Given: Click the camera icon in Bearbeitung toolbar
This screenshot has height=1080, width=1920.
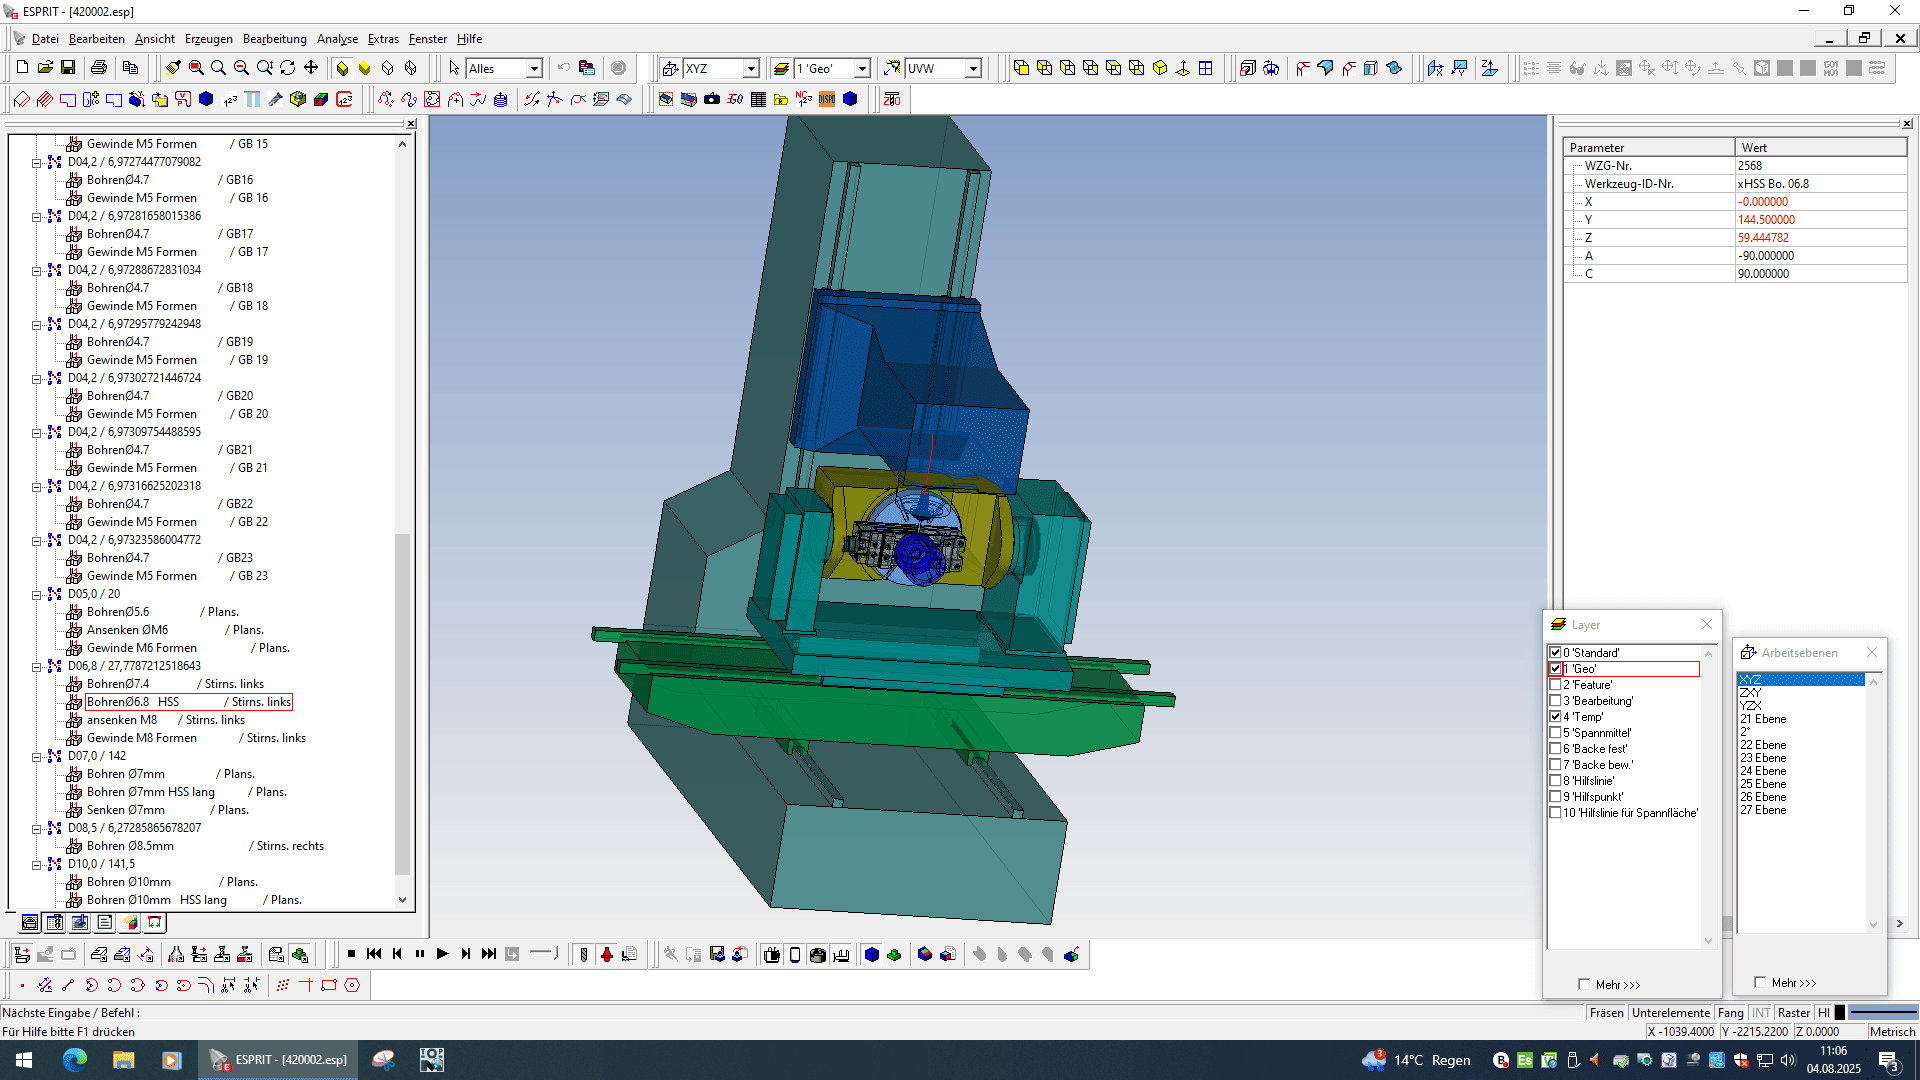Looking at the screenshot, I should point(712,99).
